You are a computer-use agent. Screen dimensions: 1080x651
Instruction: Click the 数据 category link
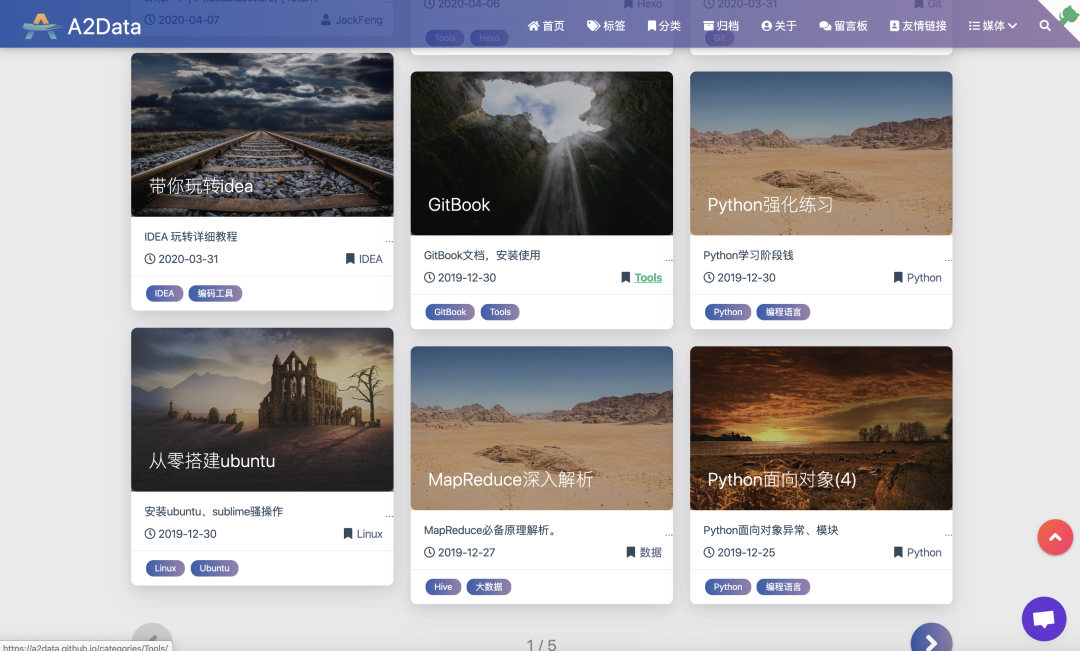[x=644, y=552]
